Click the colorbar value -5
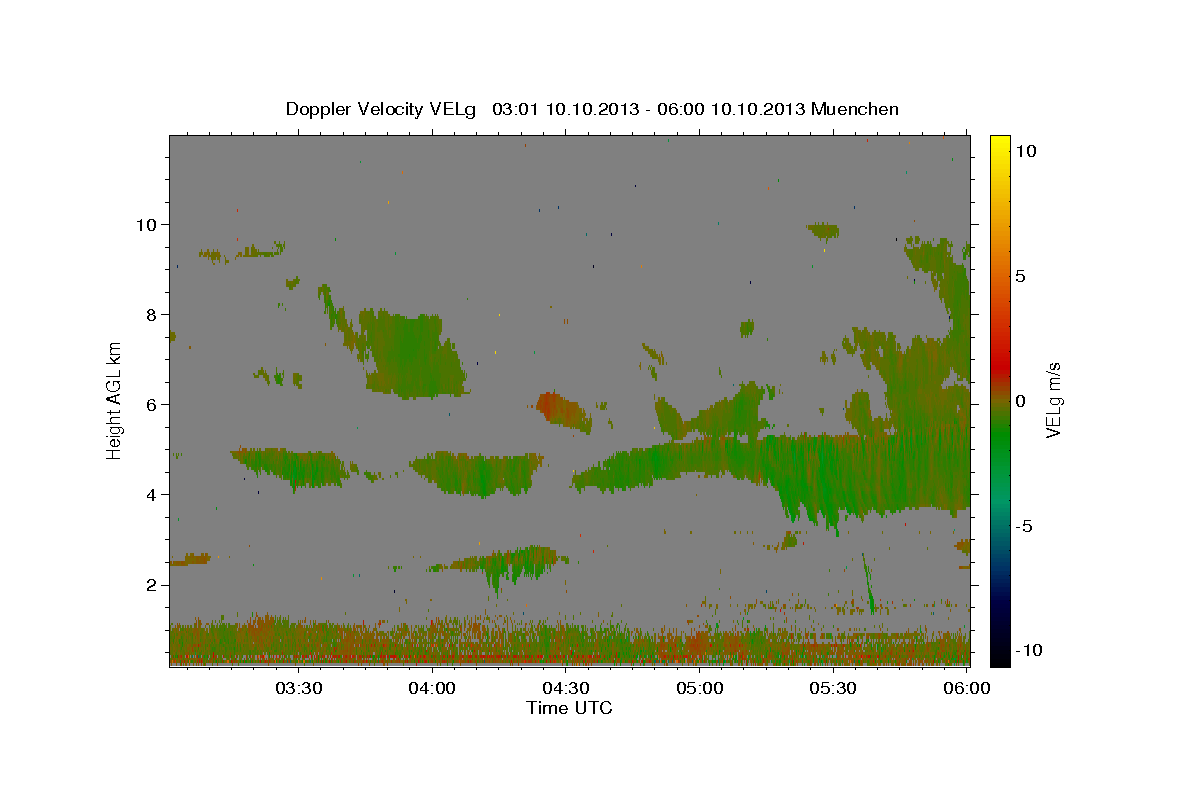1200x800 pixels. click(x=1026, y=526)
